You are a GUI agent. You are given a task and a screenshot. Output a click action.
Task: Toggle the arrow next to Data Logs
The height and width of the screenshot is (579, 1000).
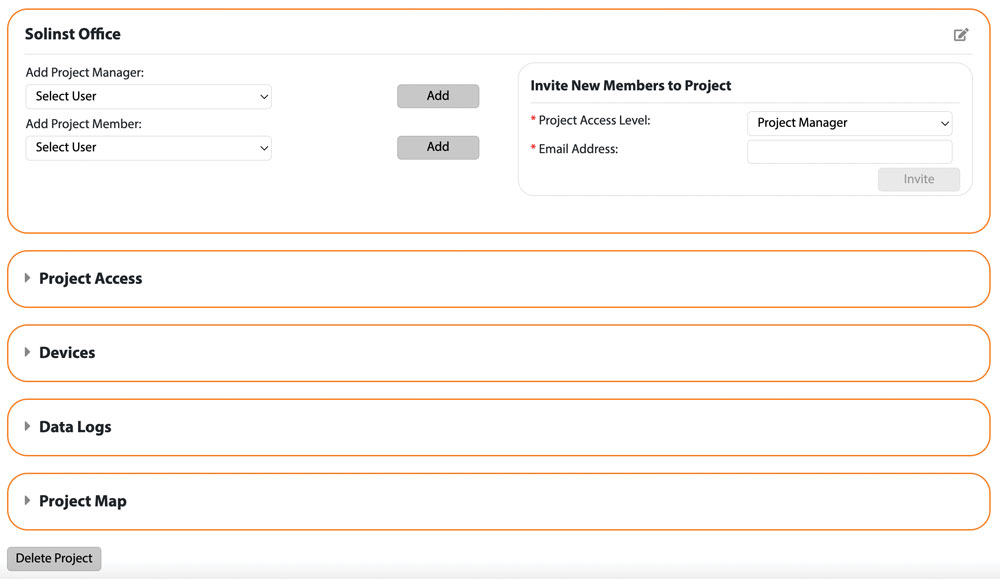pos(28,426)
